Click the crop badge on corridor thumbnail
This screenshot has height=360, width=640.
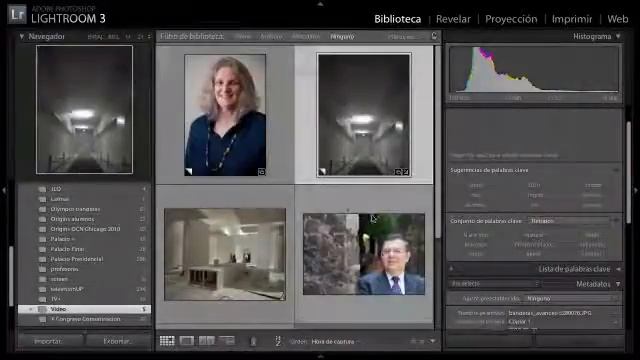398,172
